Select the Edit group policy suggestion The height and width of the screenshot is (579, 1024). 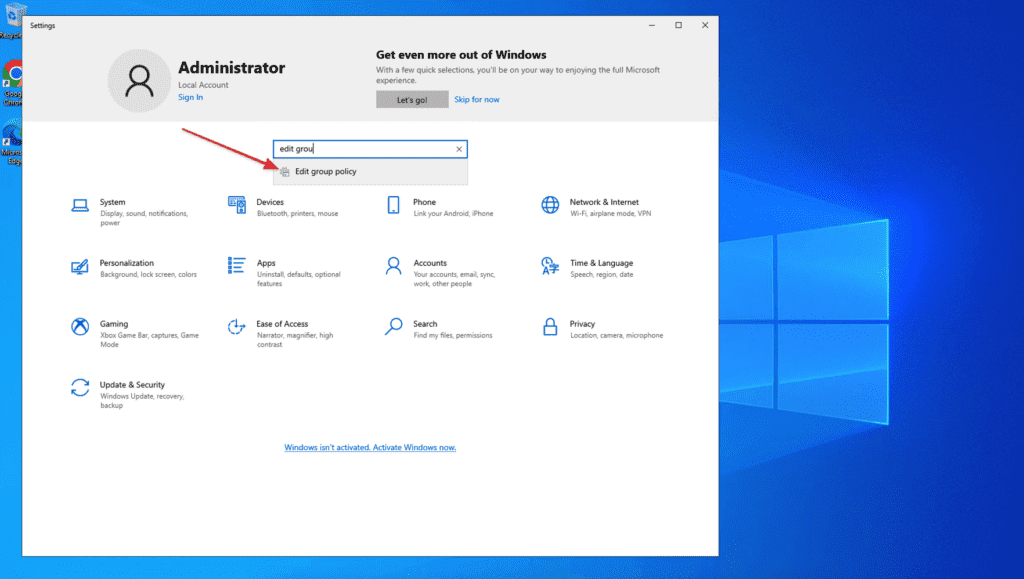[326, 172]
